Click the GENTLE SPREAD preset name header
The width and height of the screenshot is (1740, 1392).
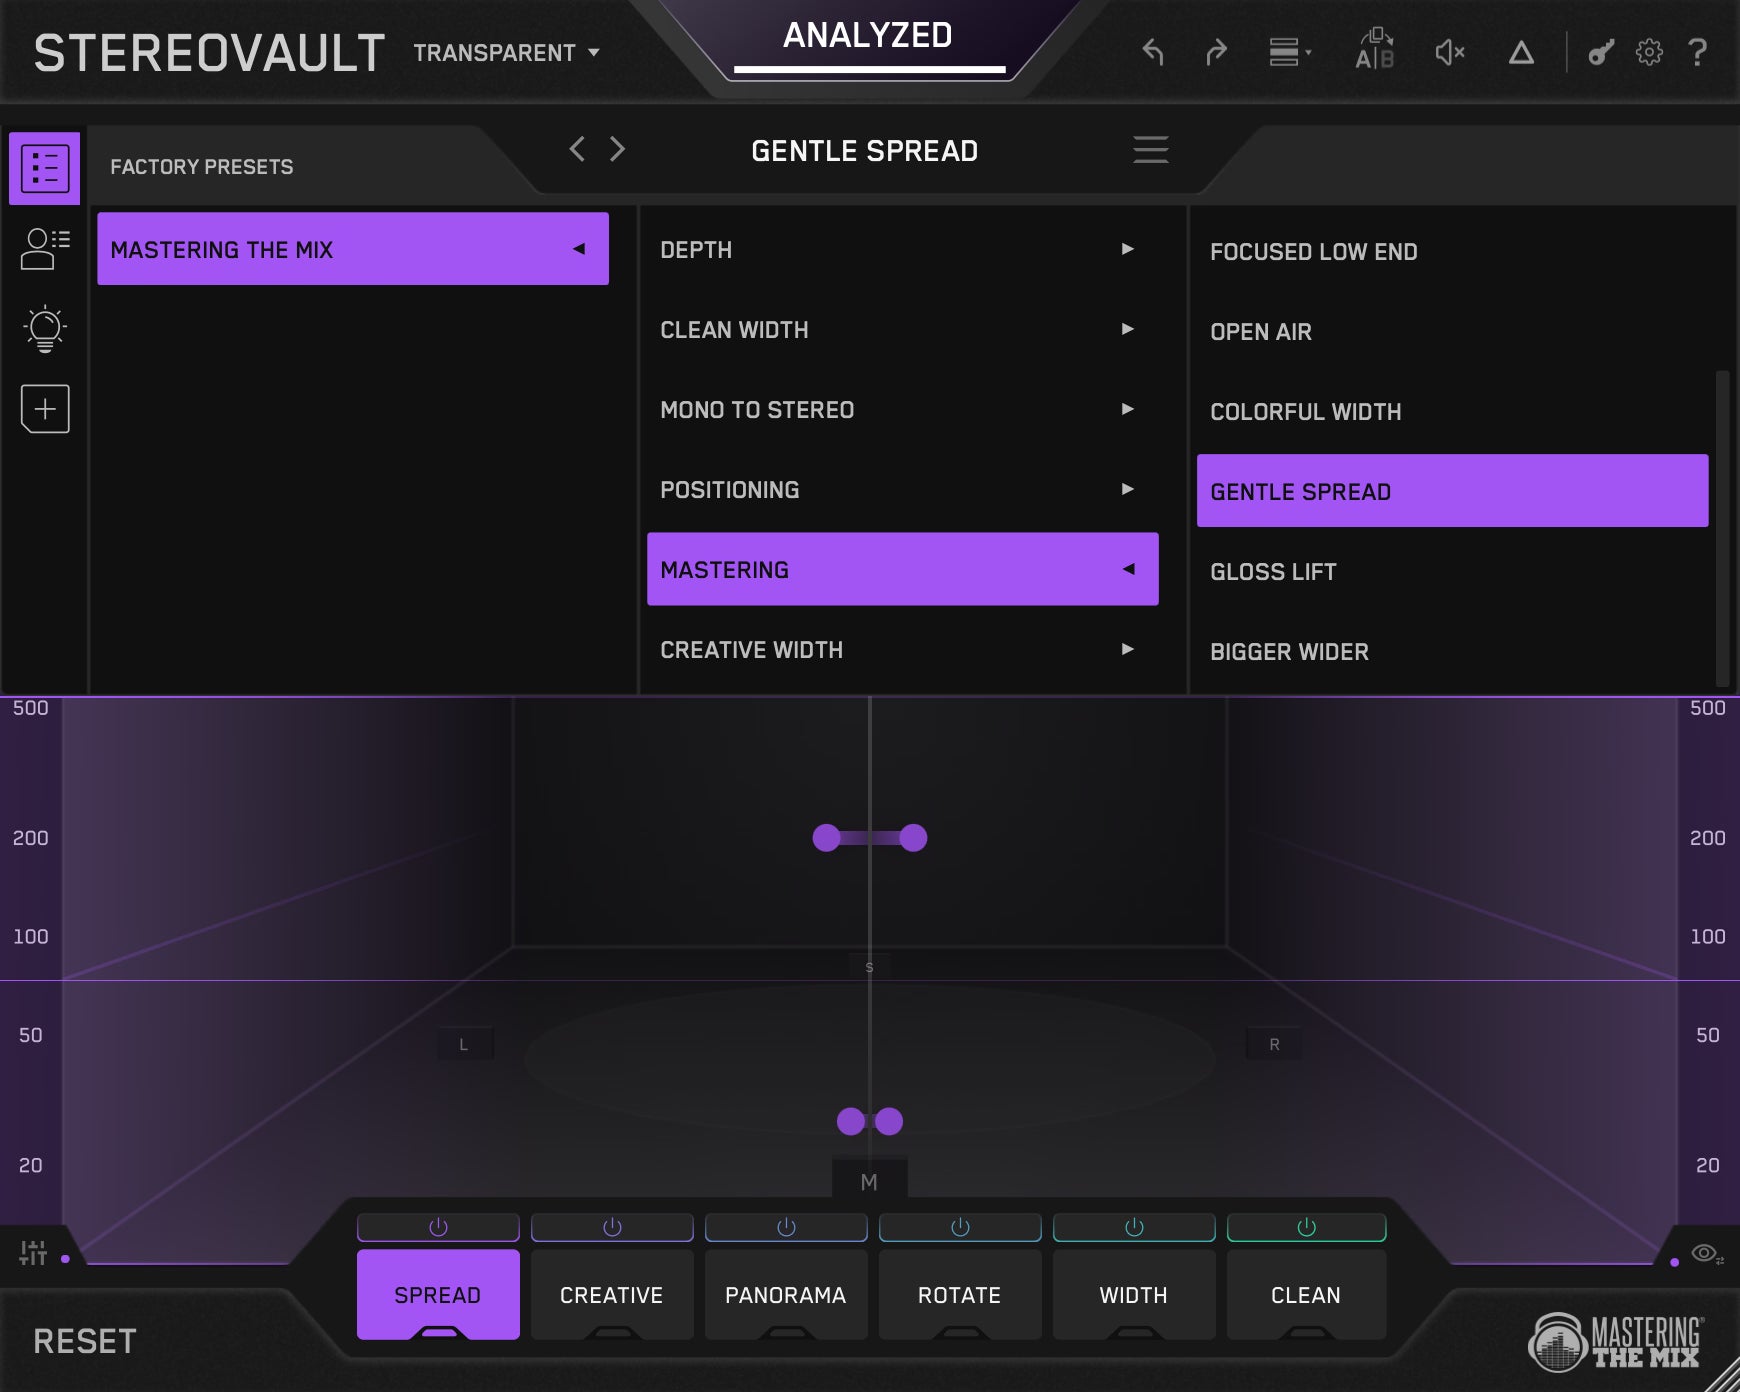[865, 151]
